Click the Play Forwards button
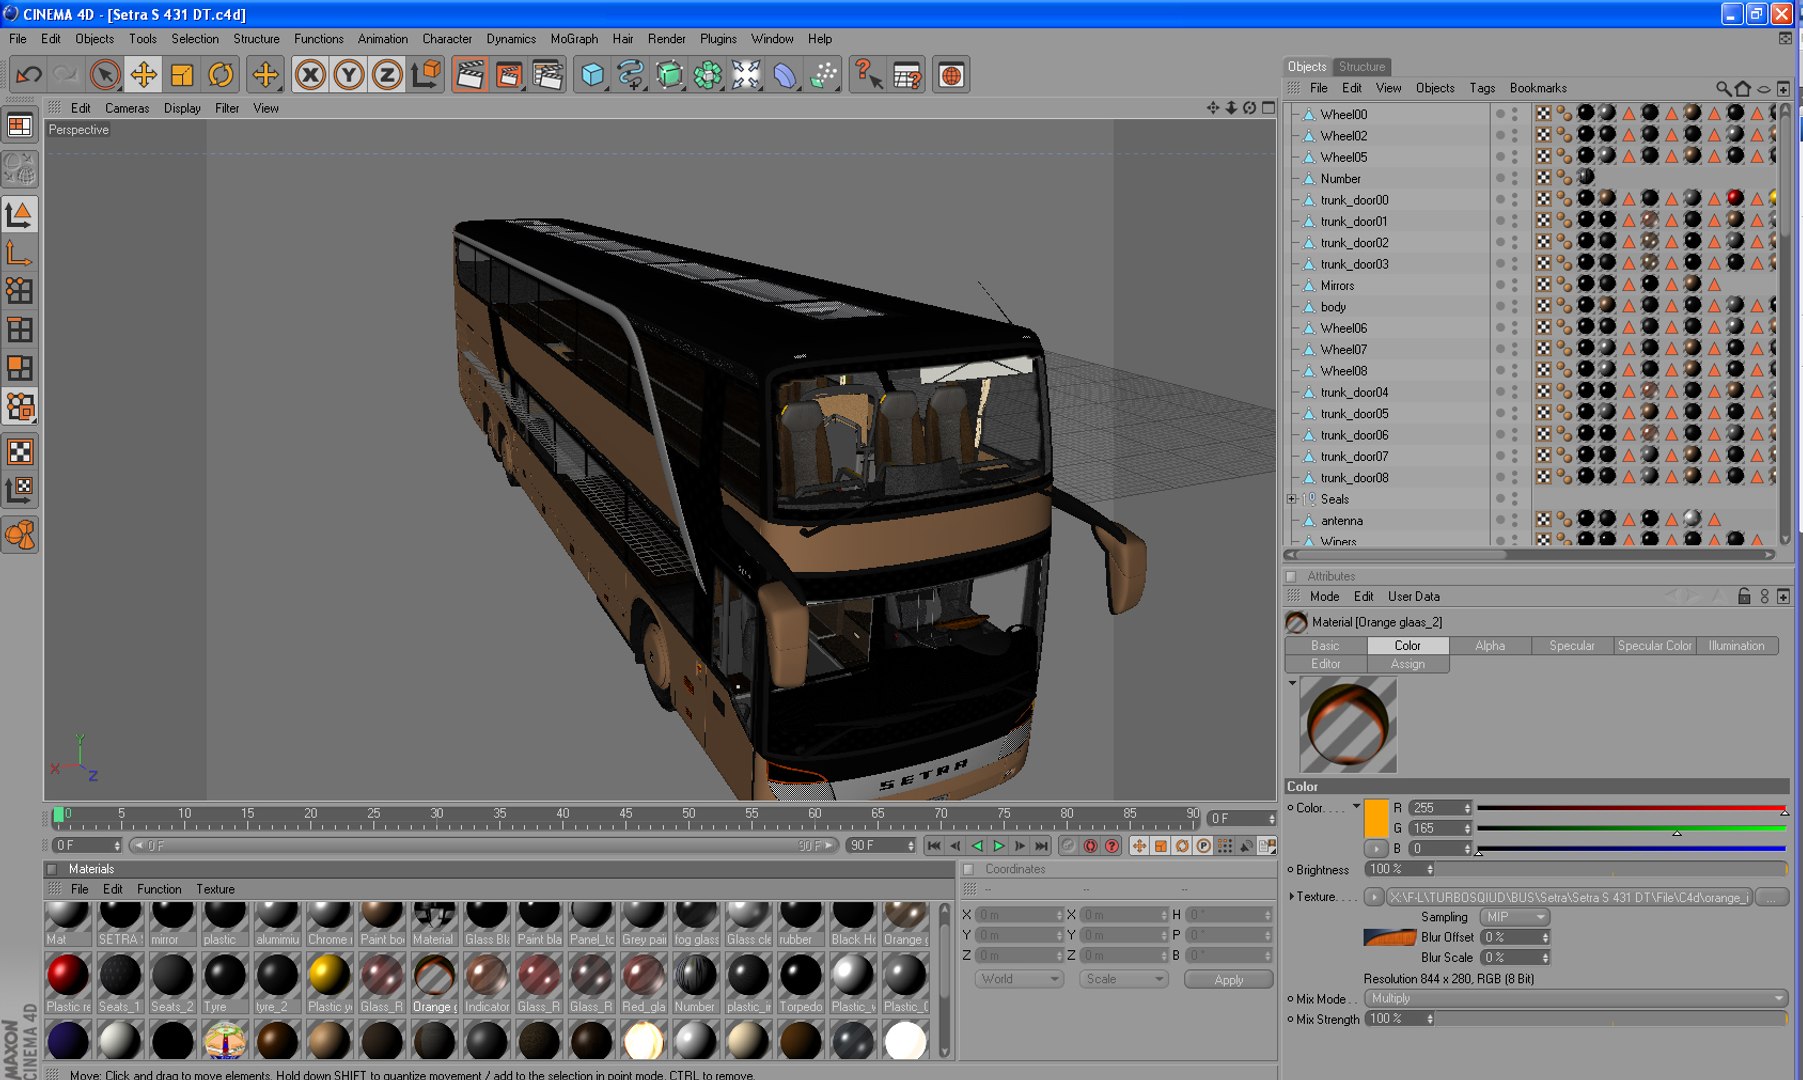Screen dimensions: 1803x1080 click(x=998, y=846)
